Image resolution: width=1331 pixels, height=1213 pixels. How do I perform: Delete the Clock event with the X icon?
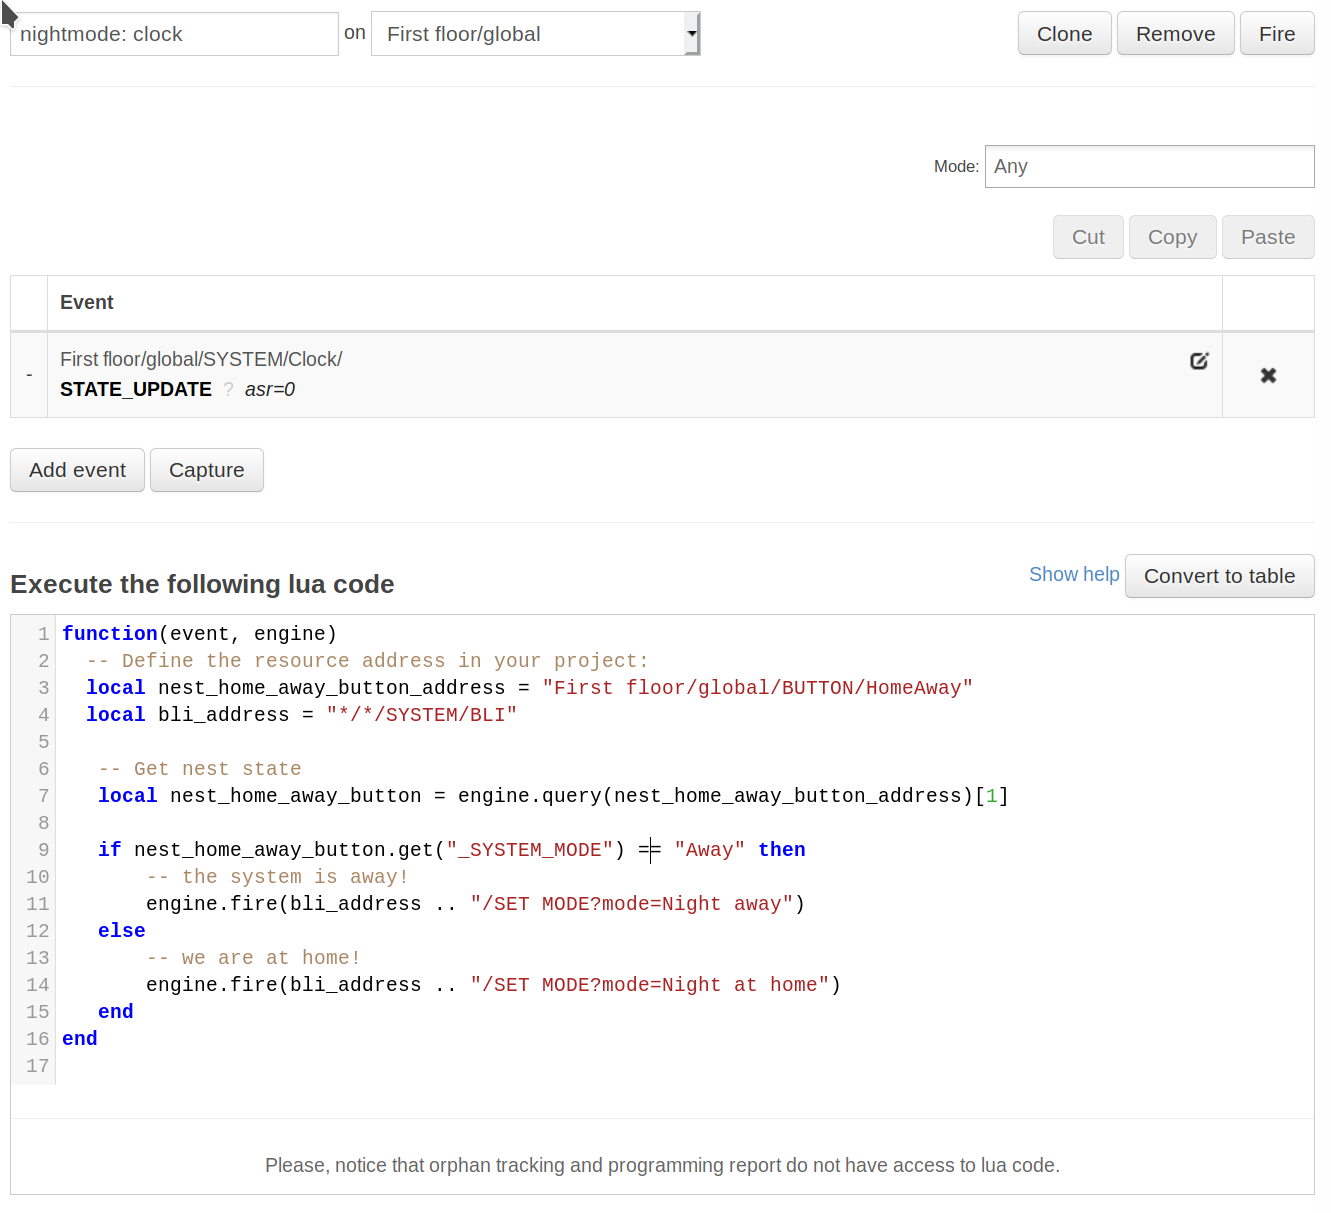coord(1268,375)
